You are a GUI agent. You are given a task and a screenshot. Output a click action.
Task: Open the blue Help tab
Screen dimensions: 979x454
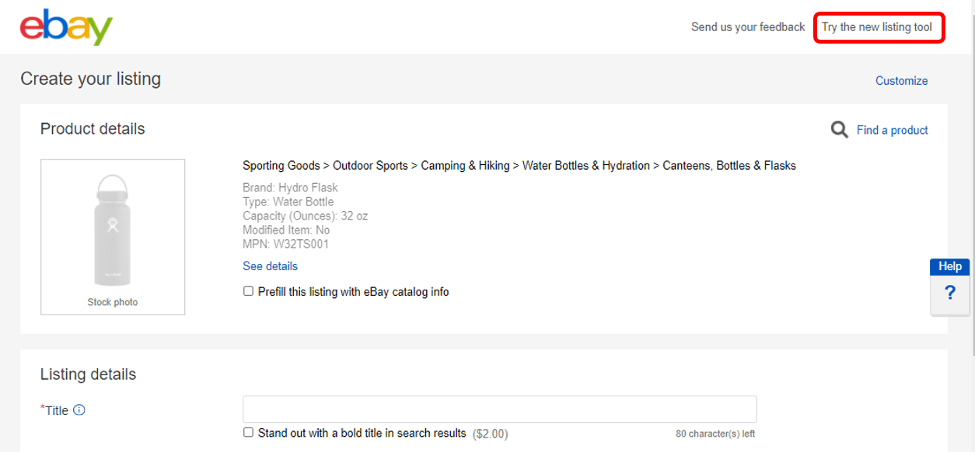pyautogui.click(x=950, y=267)
